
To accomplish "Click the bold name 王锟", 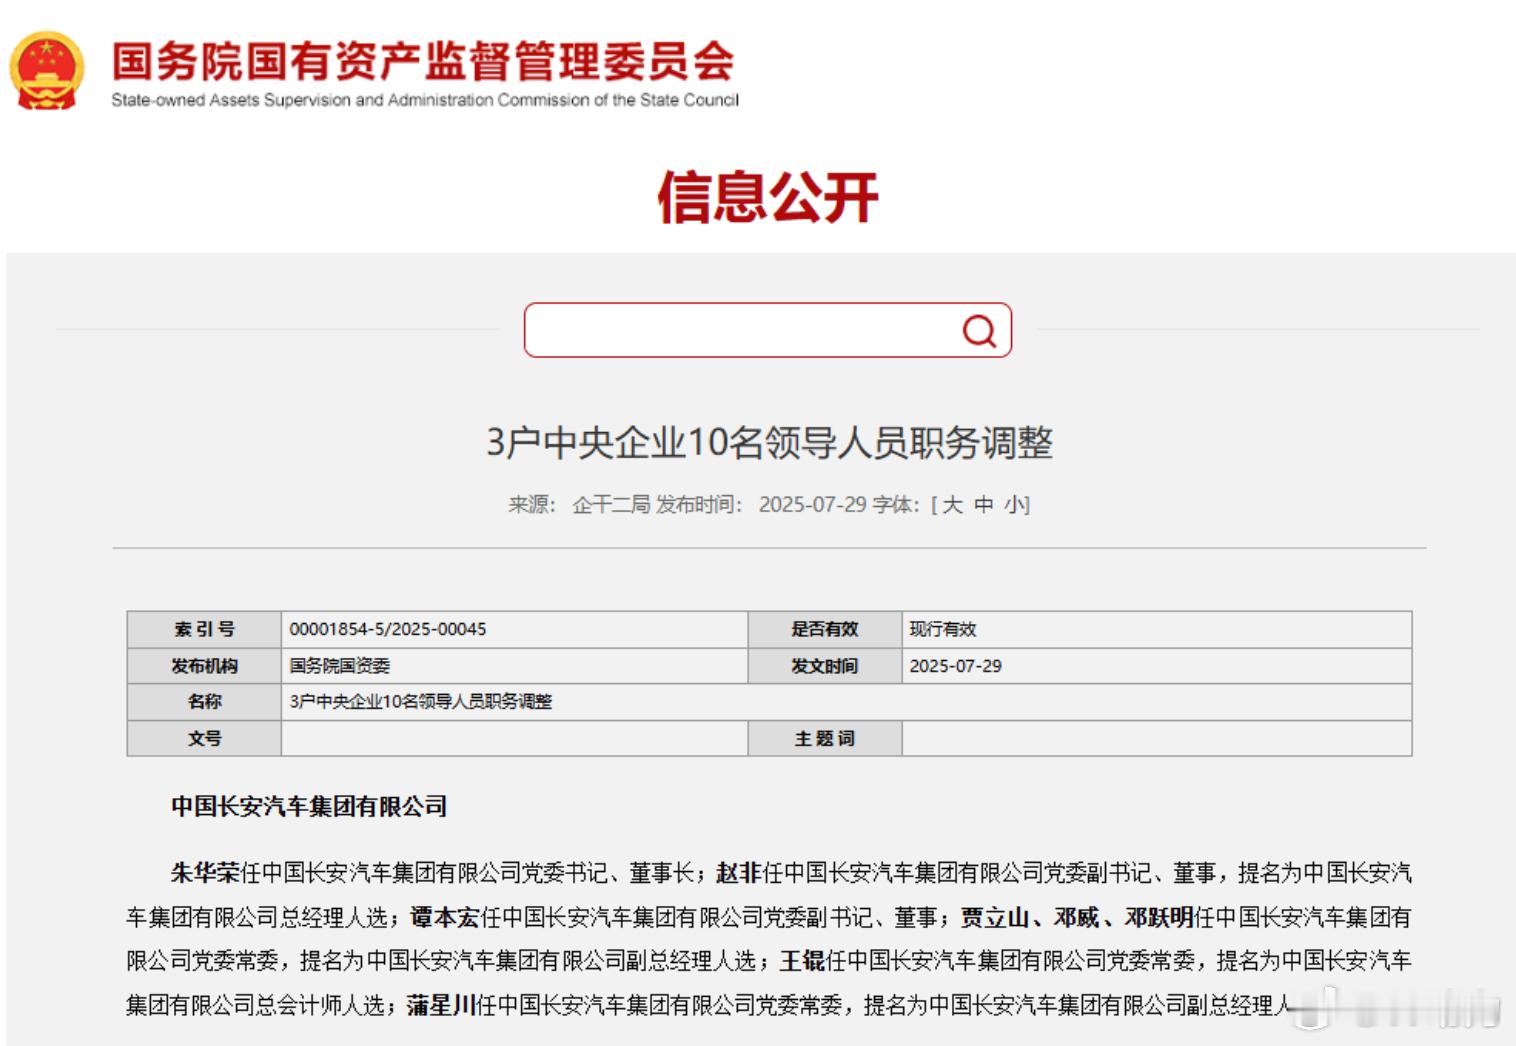I will point(802,961).
